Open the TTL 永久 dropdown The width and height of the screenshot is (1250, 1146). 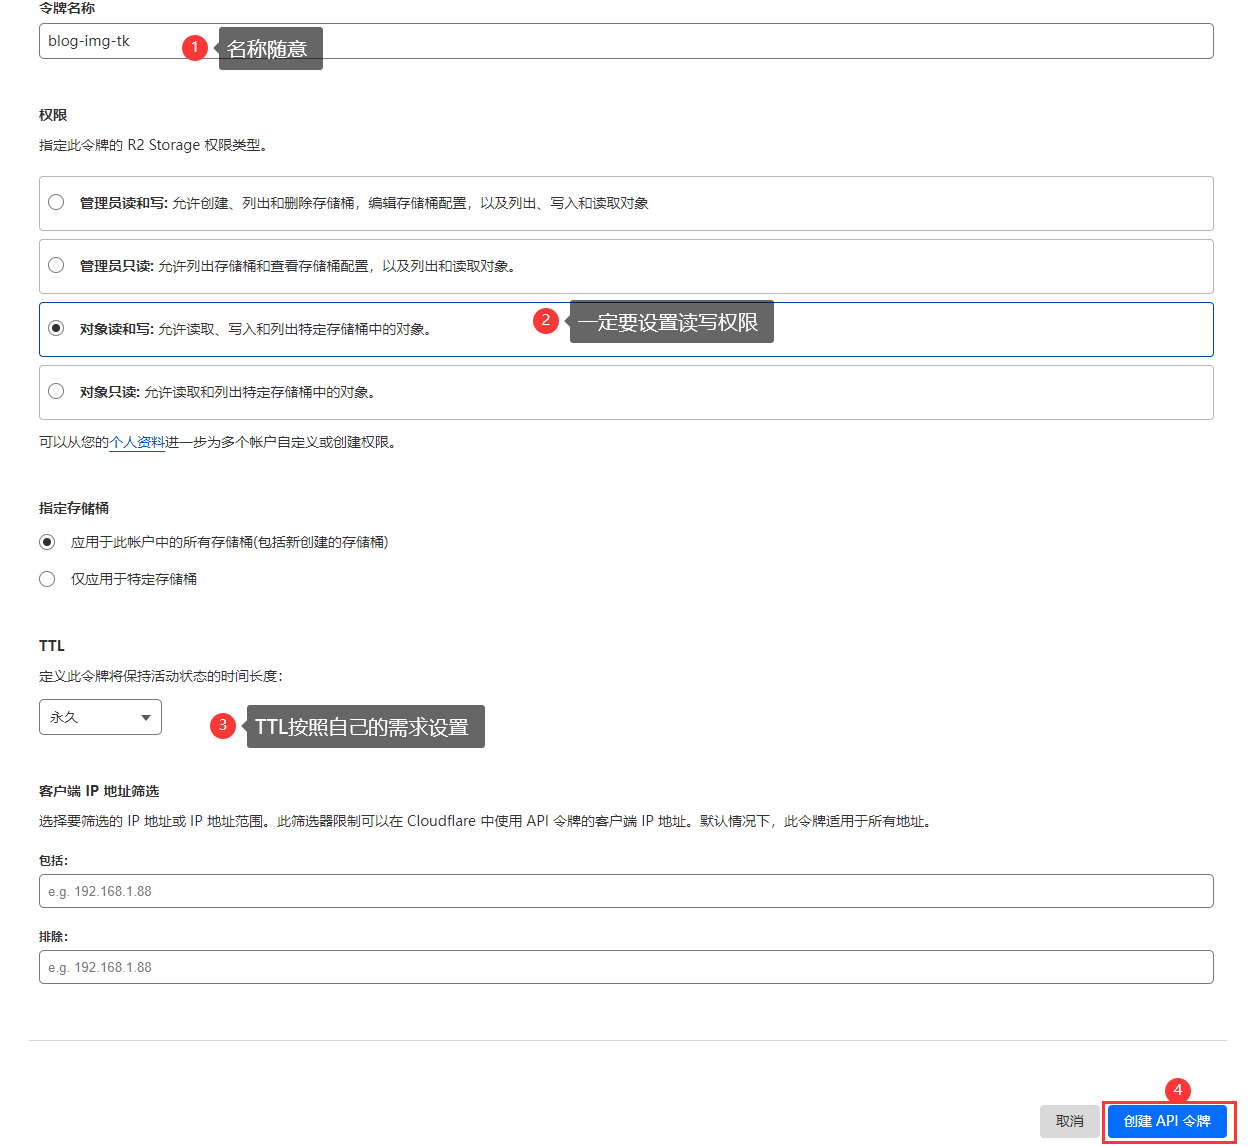100,717
